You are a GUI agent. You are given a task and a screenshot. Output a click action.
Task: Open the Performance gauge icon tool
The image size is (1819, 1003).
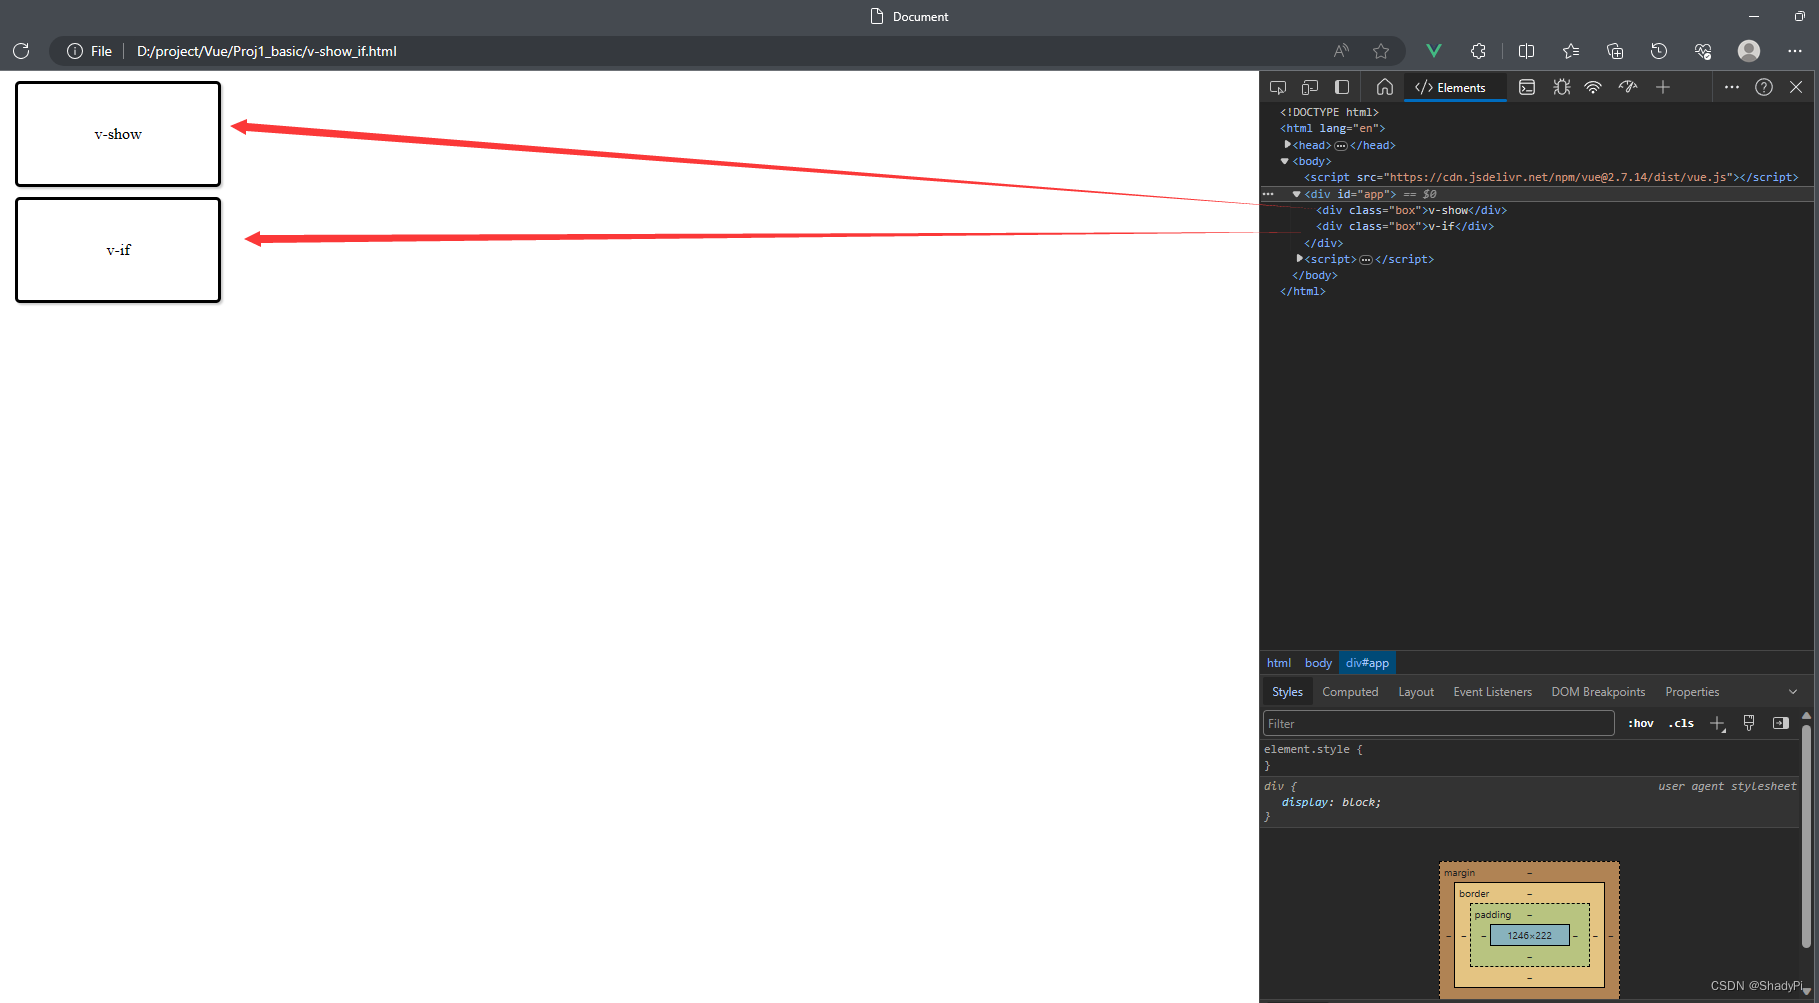[1628, 87]
